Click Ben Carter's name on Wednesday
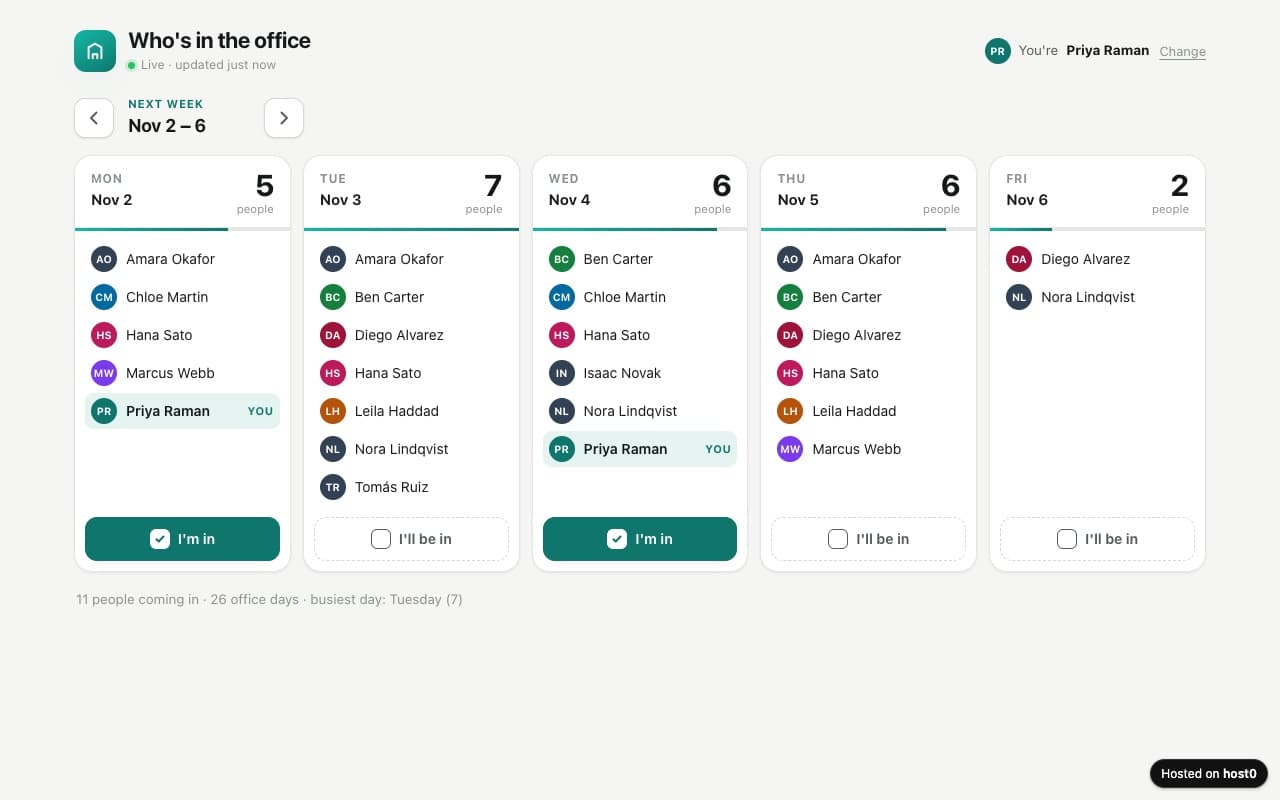 [618, 259]
